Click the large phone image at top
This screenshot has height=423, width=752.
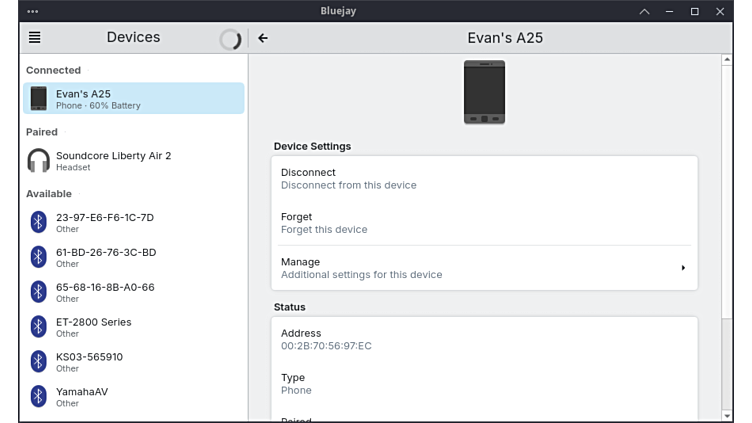(x=484, y=92)
